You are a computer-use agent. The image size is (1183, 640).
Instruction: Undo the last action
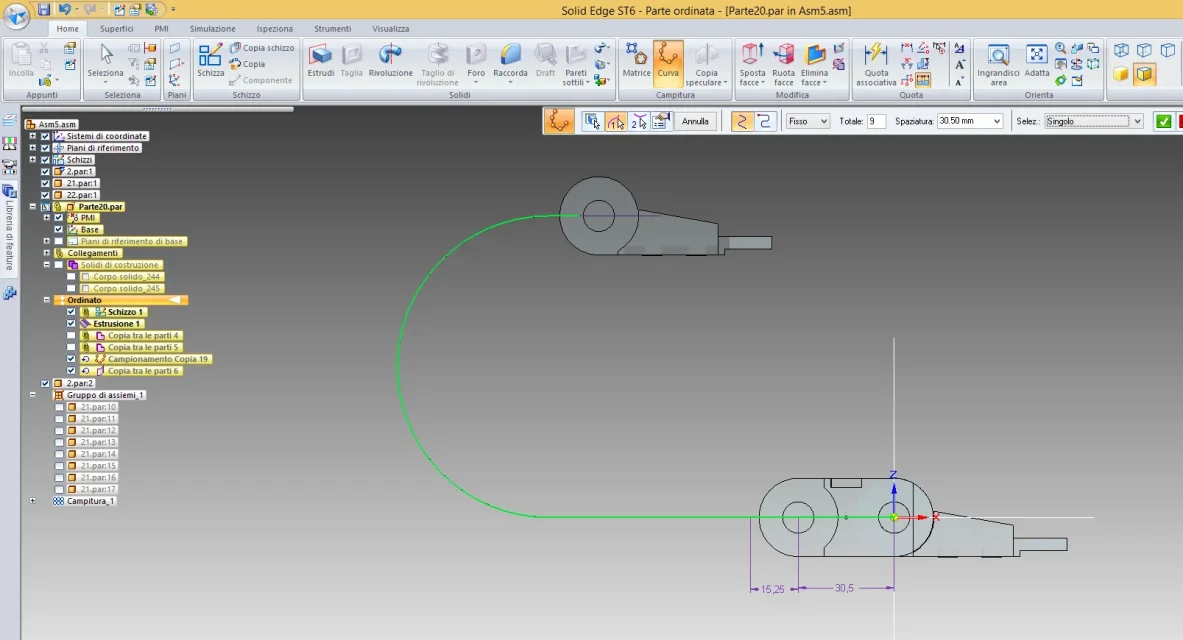point(64,10)
